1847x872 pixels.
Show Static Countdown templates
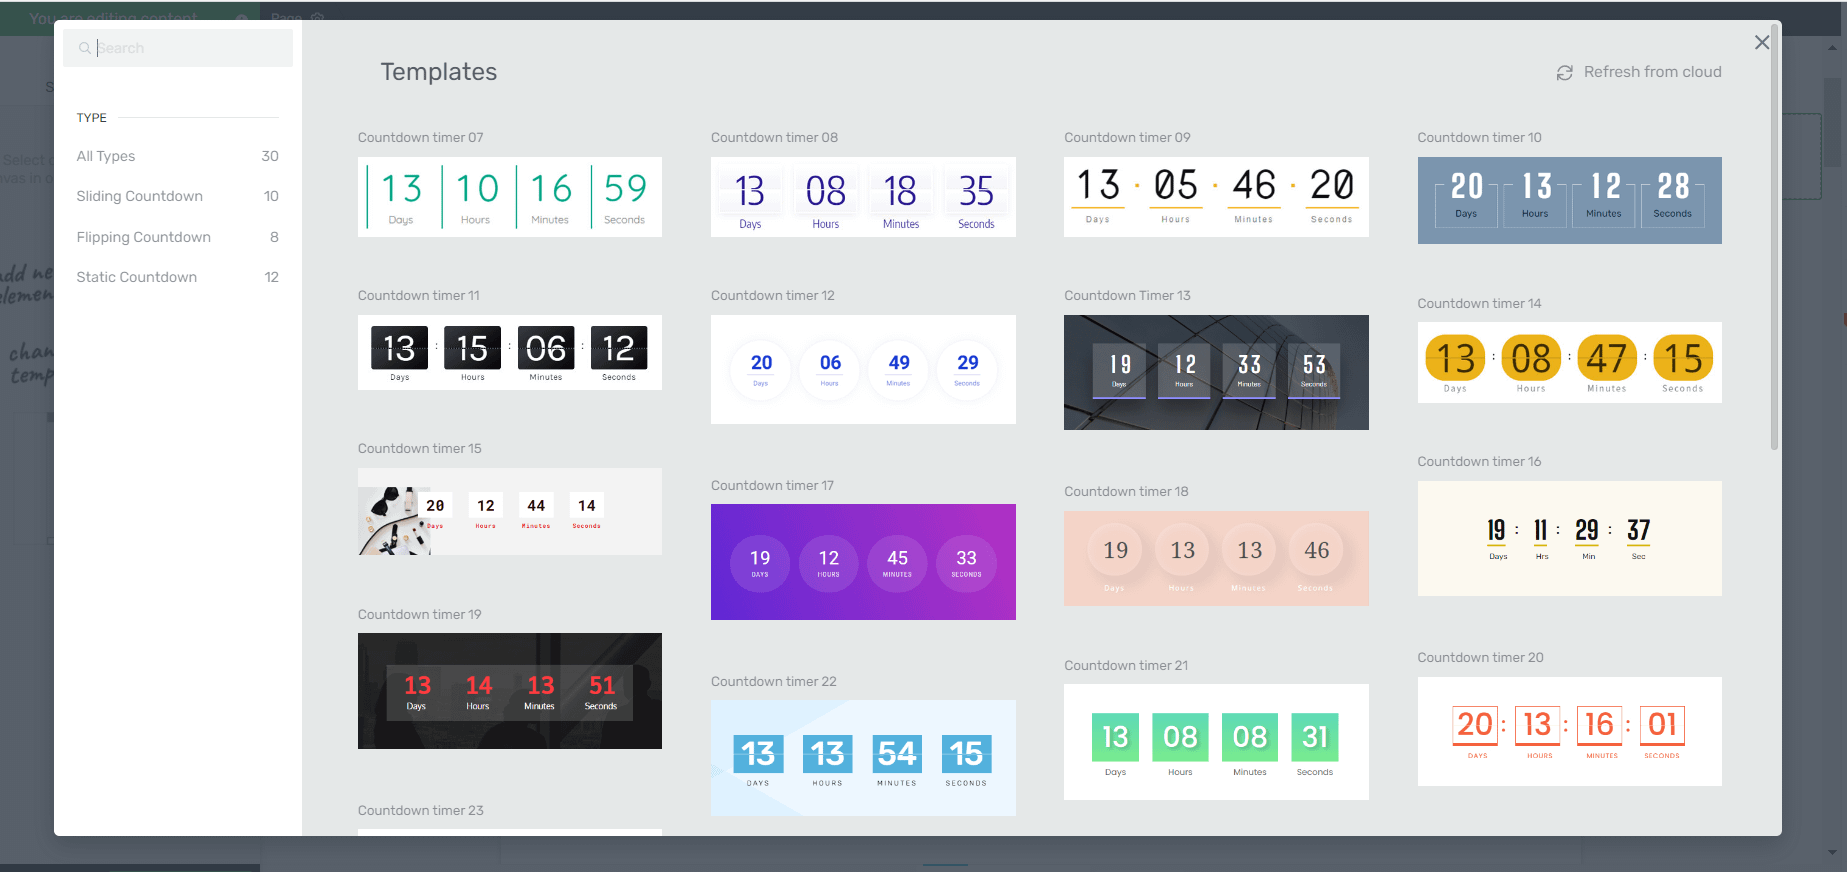137,277
